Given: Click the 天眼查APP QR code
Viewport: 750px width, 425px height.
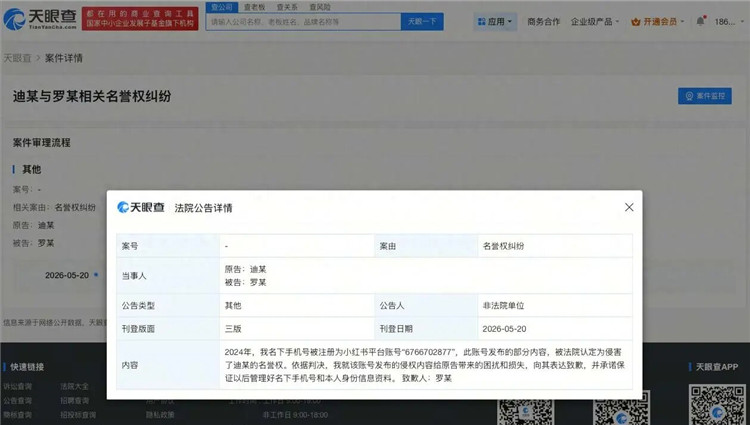Looking at the screenshot, I should click(717, 404).
